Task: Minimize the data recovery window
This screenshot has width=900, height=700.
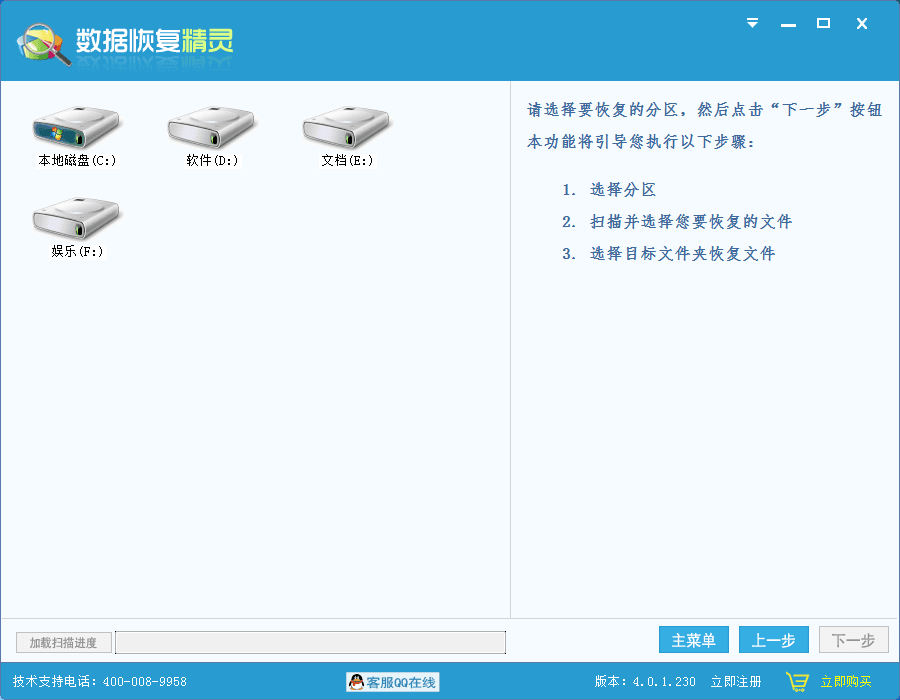Action: [788, 25]
